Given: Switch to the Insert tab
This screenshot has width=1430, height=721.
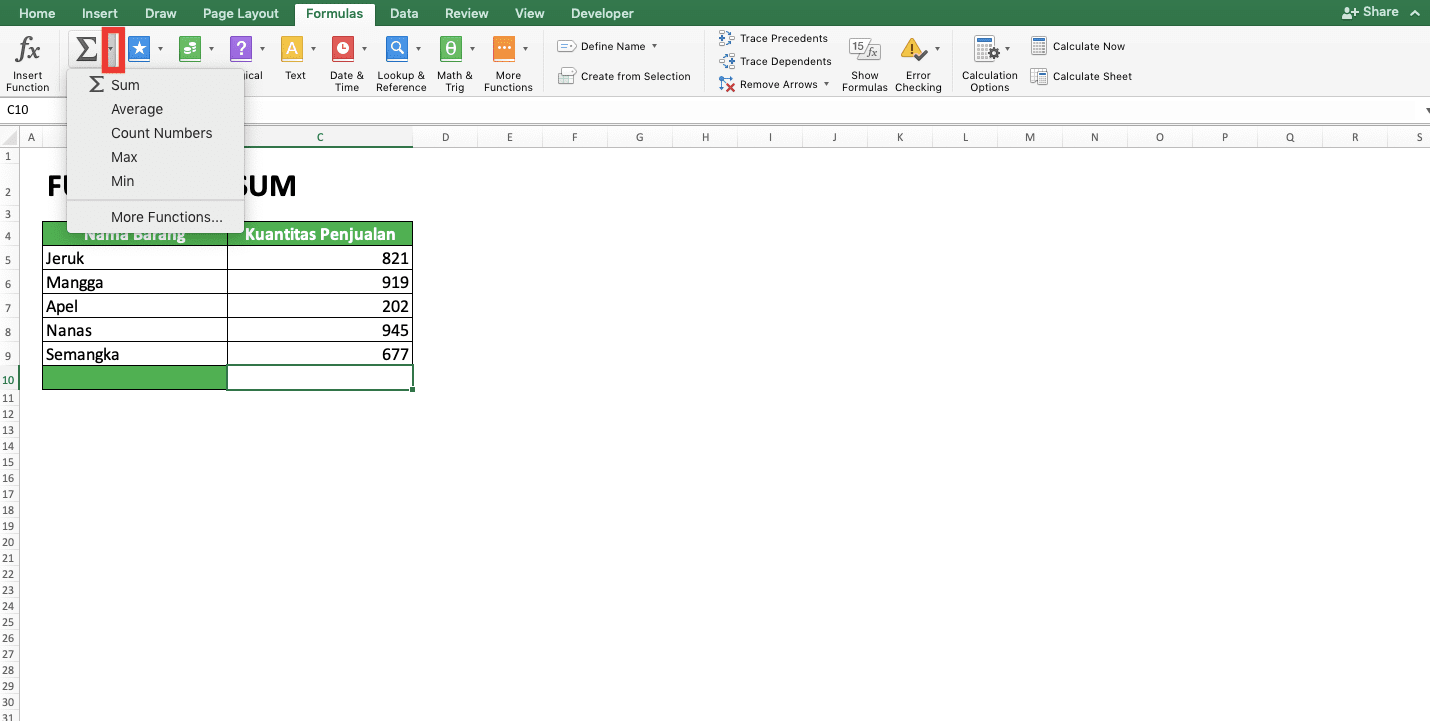Looking at the screenshot, I should [x=100, y=13].
